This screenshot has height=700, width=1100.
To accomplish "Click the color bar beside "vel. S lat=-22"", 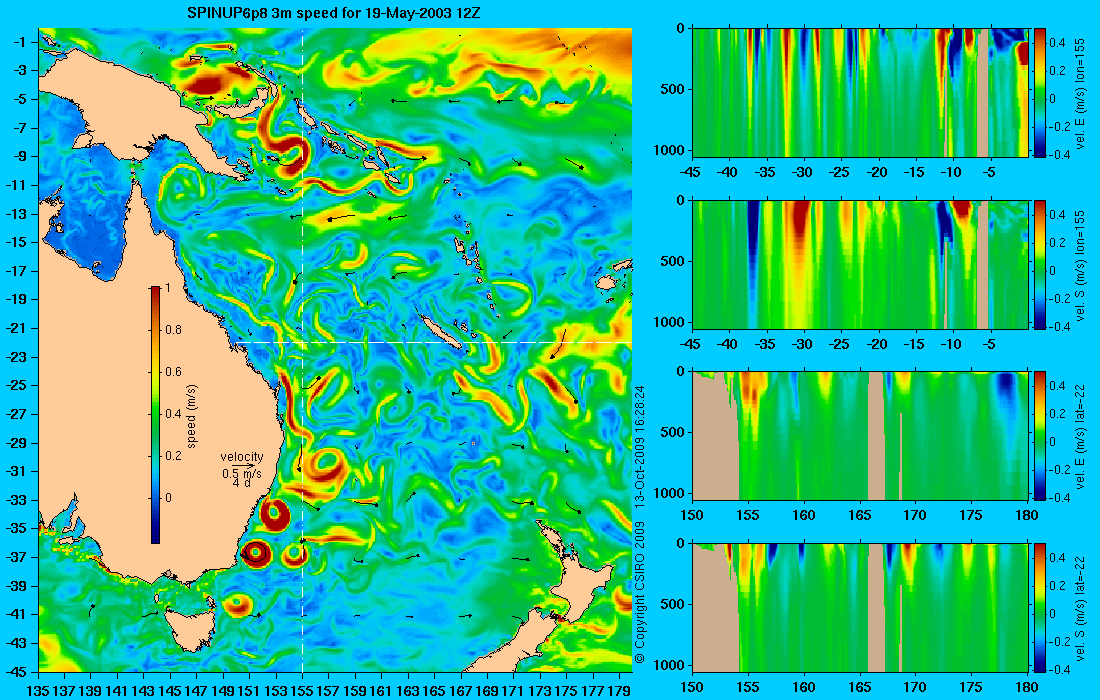I will click(1040, 607).
